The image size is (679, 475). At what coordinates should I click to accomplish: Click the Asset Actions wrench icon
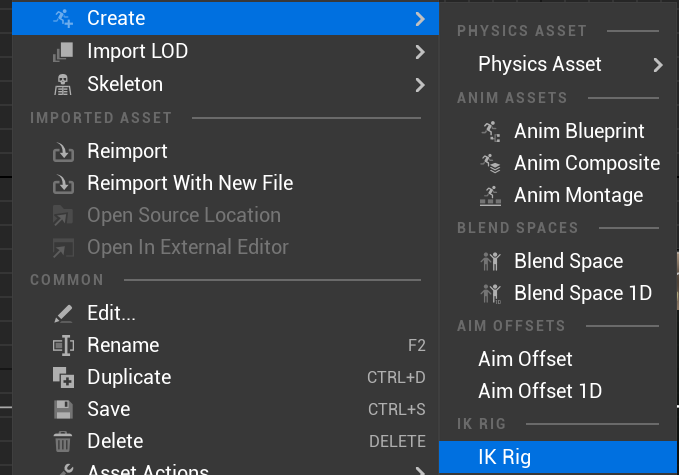tap(65, 470)
